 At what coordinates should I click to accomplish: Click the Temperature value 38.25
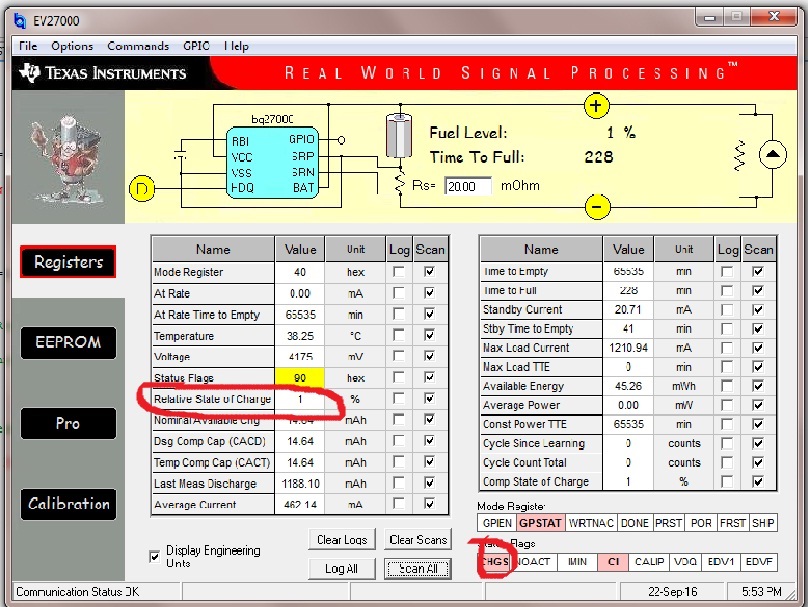[x=300, y=336]
